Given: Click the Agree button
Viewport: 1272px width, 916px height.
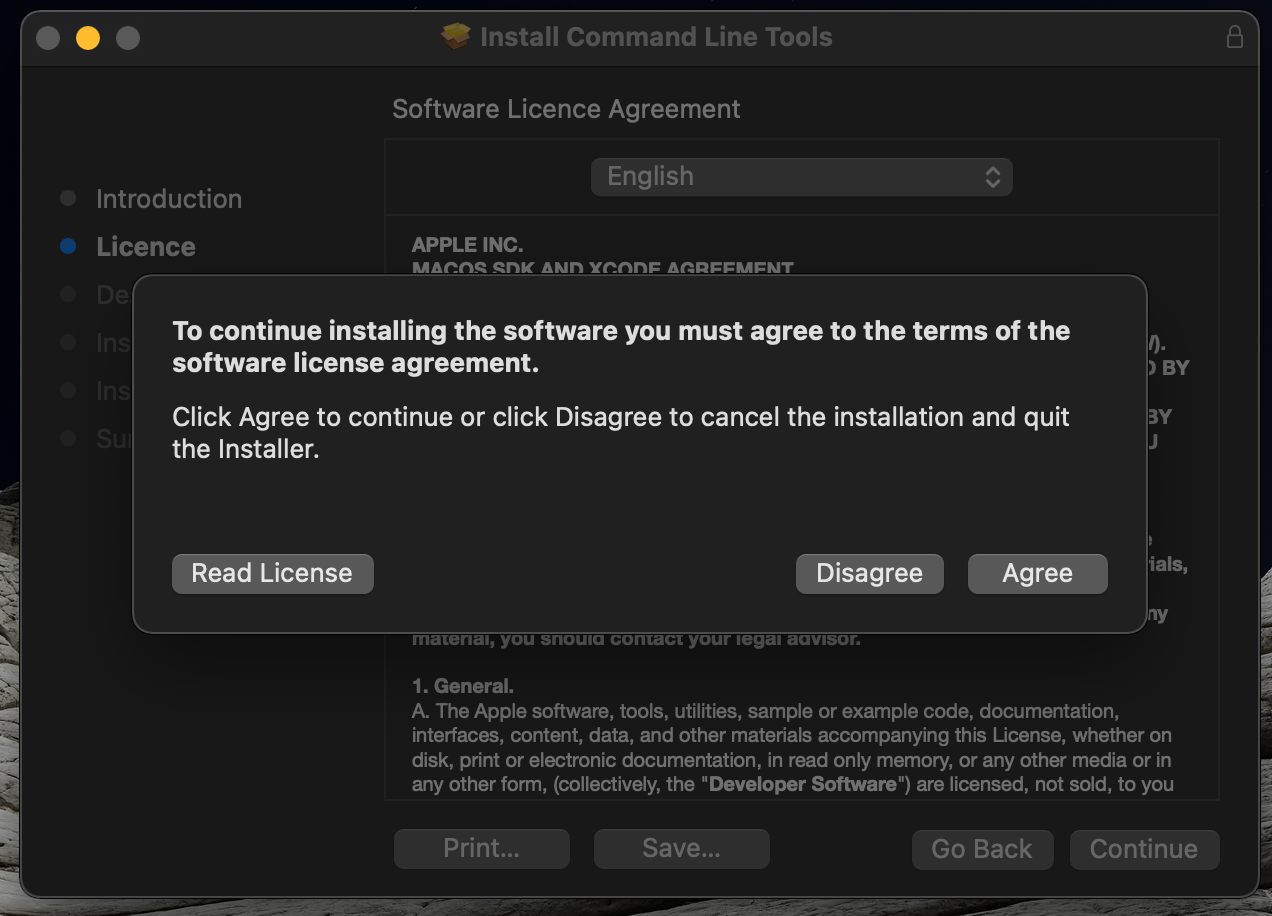Looking at the screenshot, I should click(1037, 574).
